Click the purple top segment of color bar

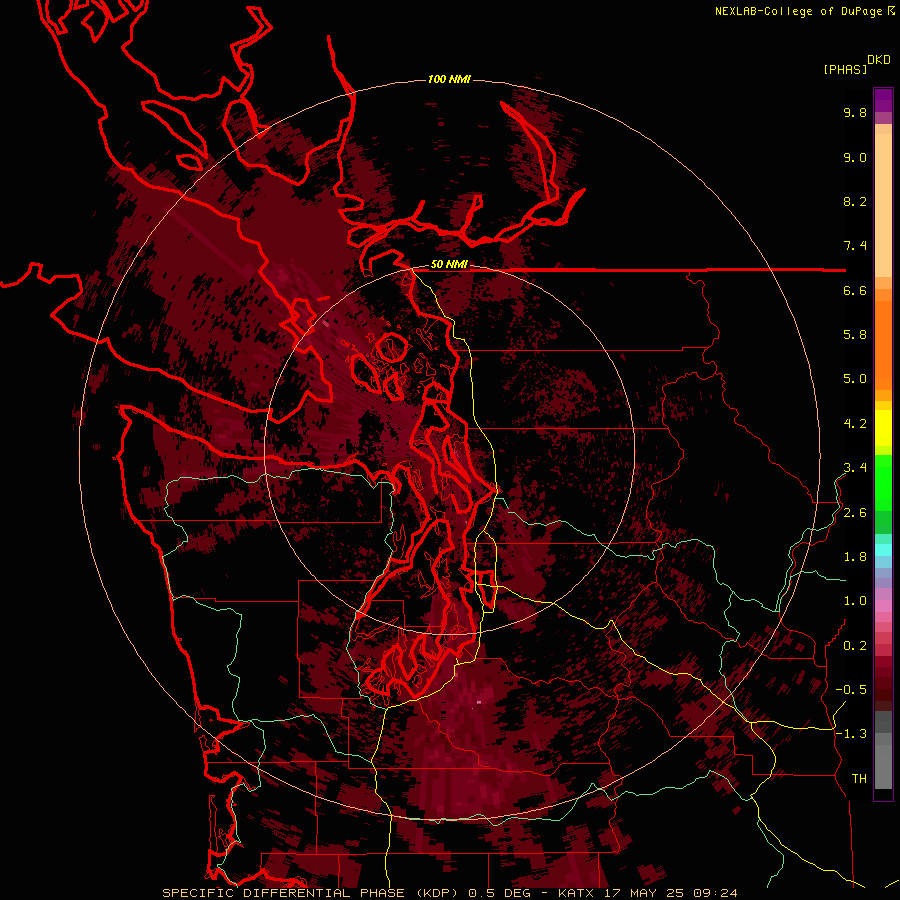883,100
